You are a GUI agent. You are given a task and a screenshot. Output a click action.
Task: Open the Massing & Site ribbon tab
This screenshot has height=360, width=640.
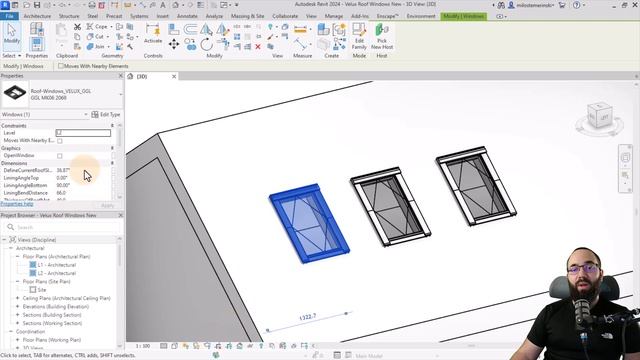pos(247,16)
